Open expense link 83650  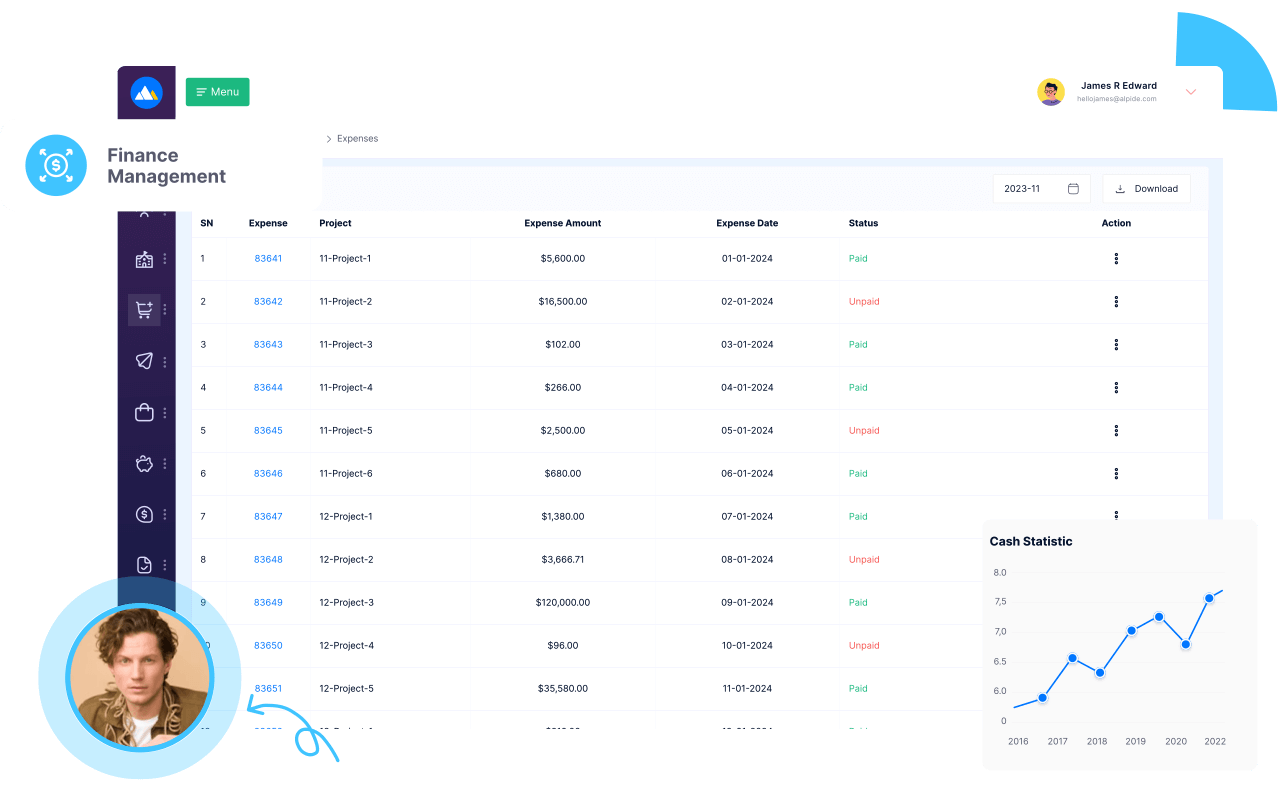(x=268, y=645)
